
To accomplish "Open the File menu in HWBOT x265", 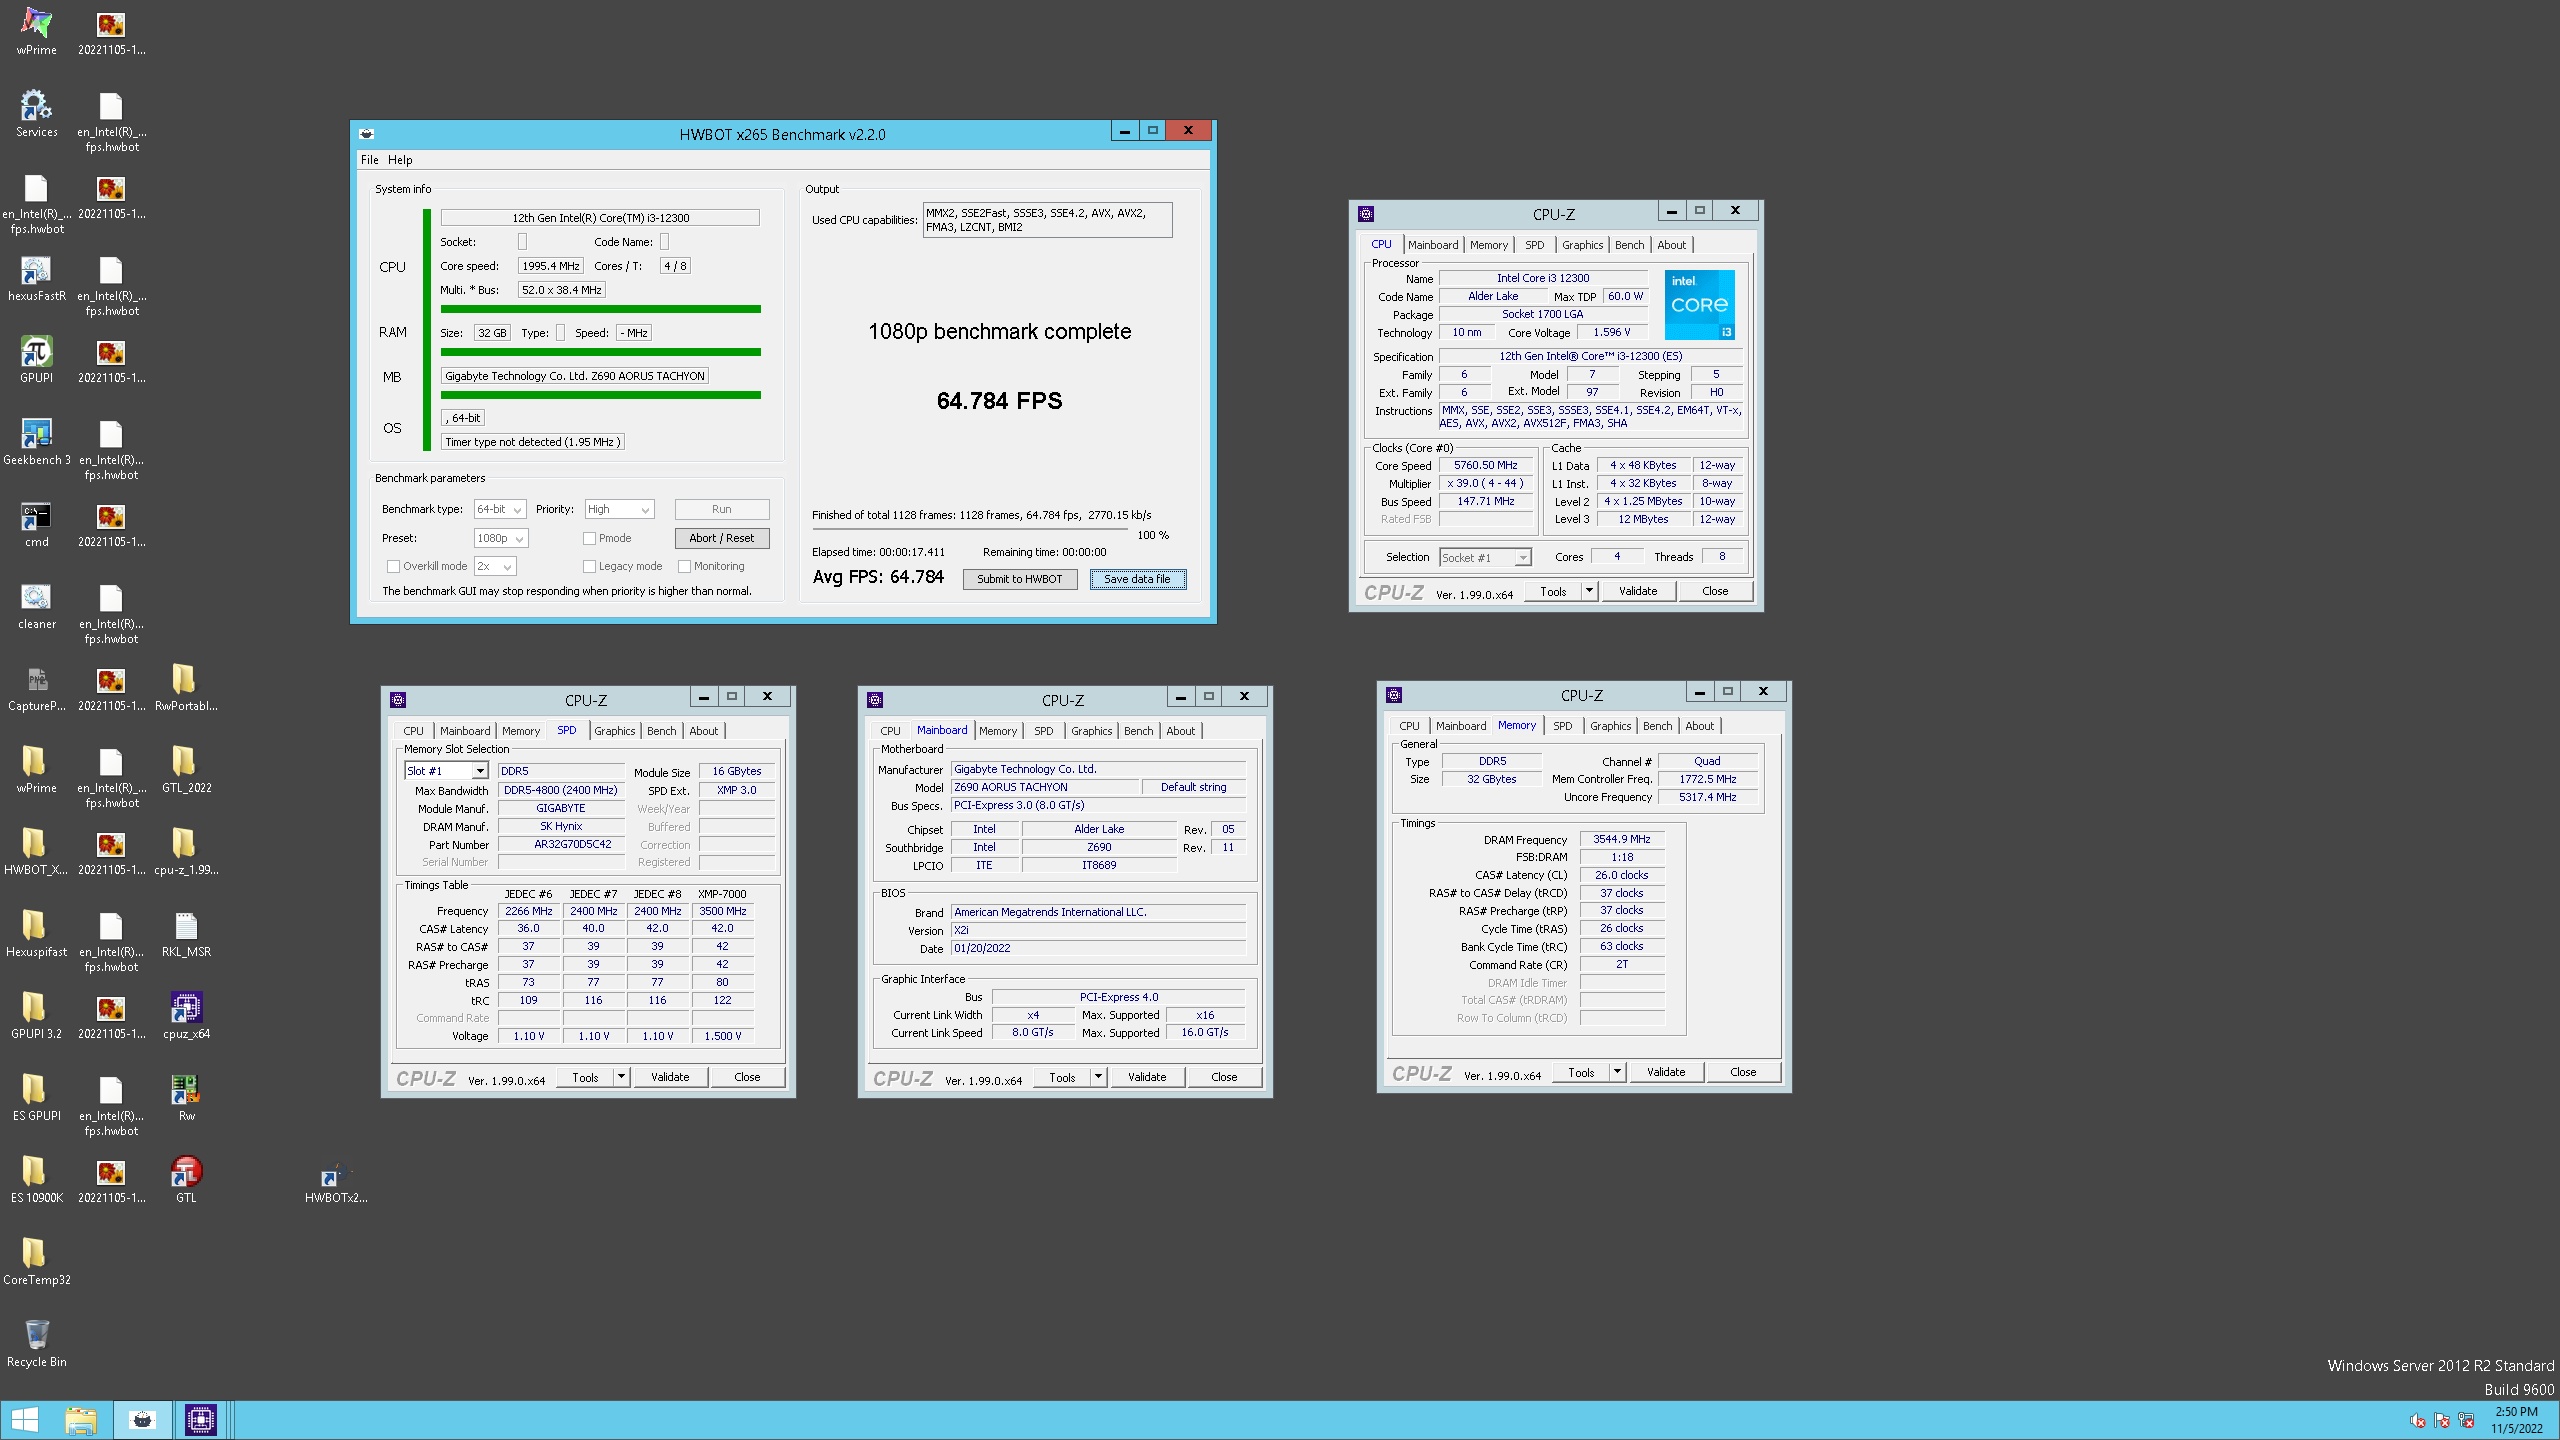I will click(x=369, y=160).
